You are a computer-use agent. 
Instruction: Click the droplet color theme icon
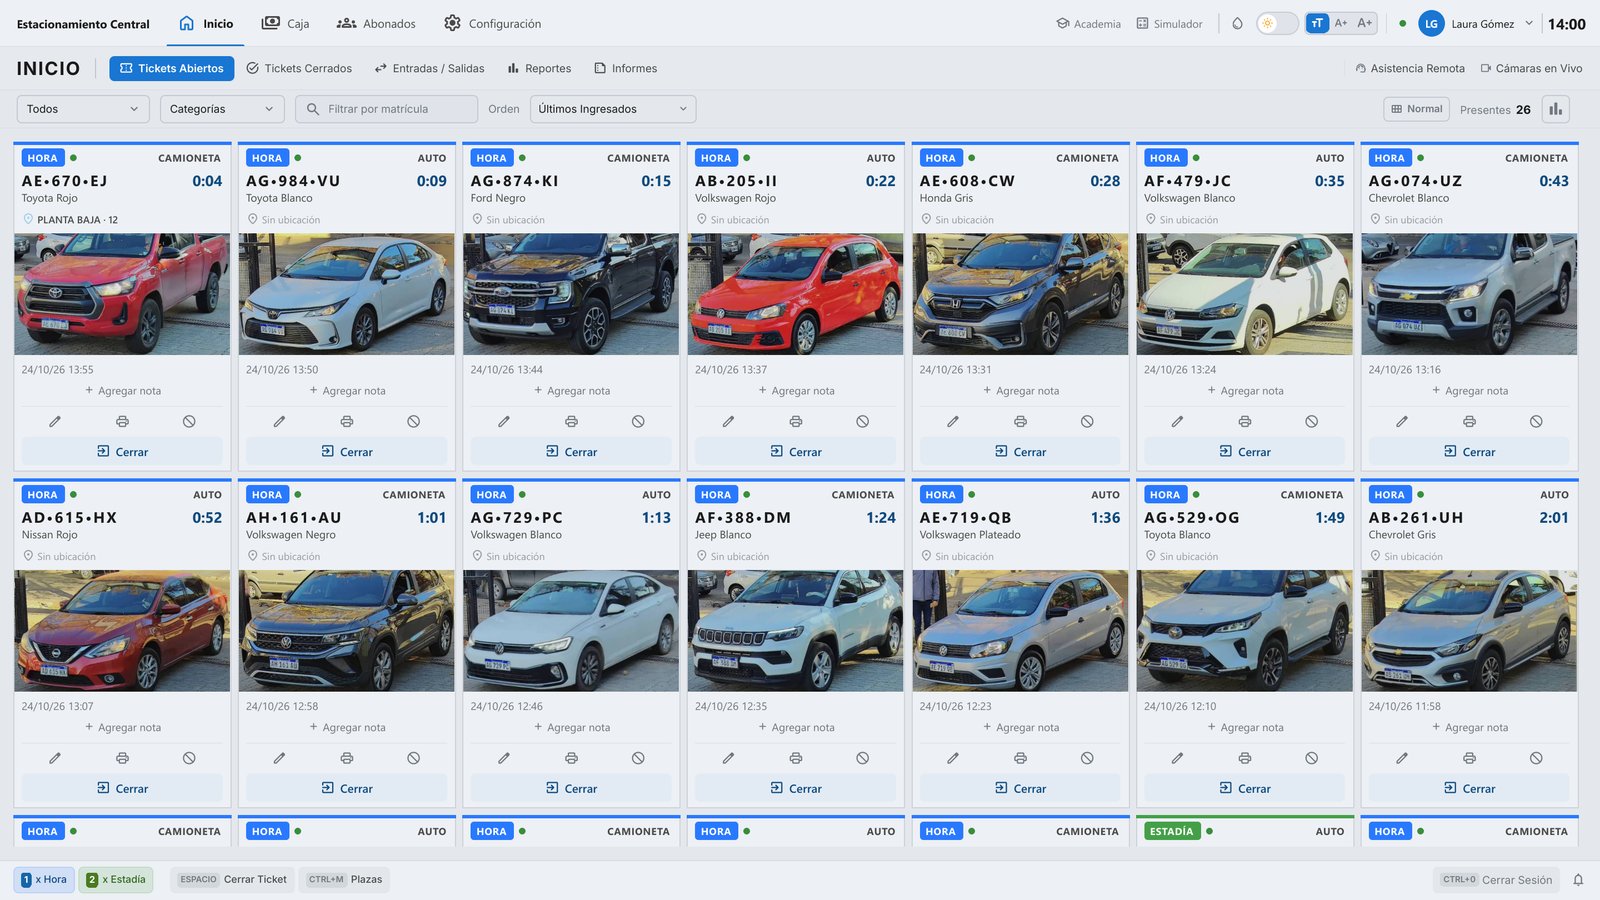point(1237,23)
